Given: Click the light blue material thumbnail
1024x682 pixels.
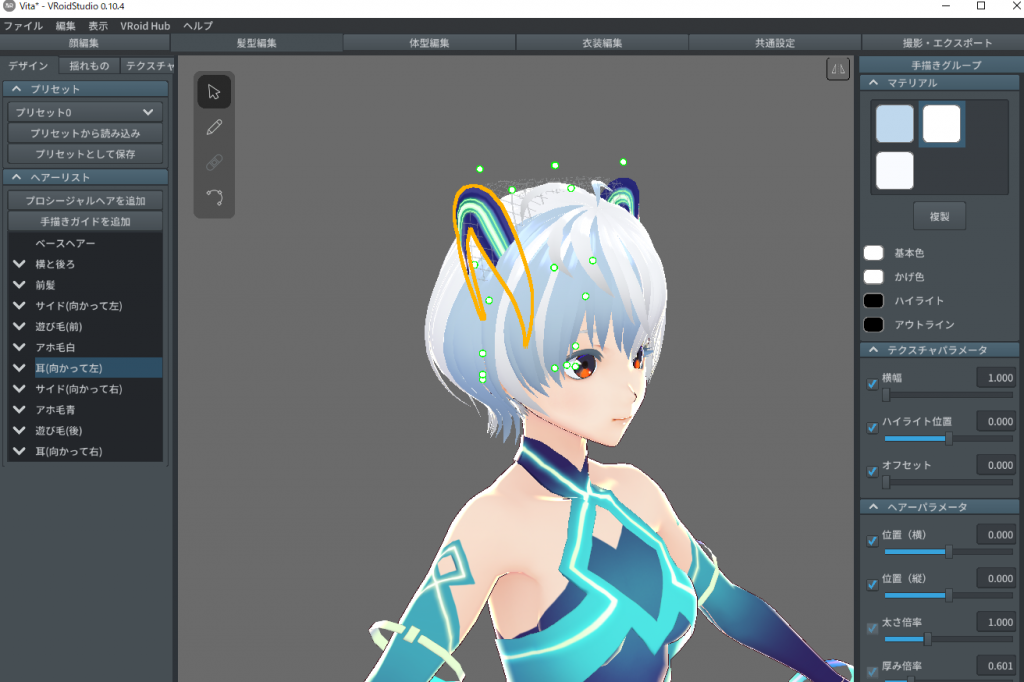Looking at the screenshot, I should [x=894, y=124].
